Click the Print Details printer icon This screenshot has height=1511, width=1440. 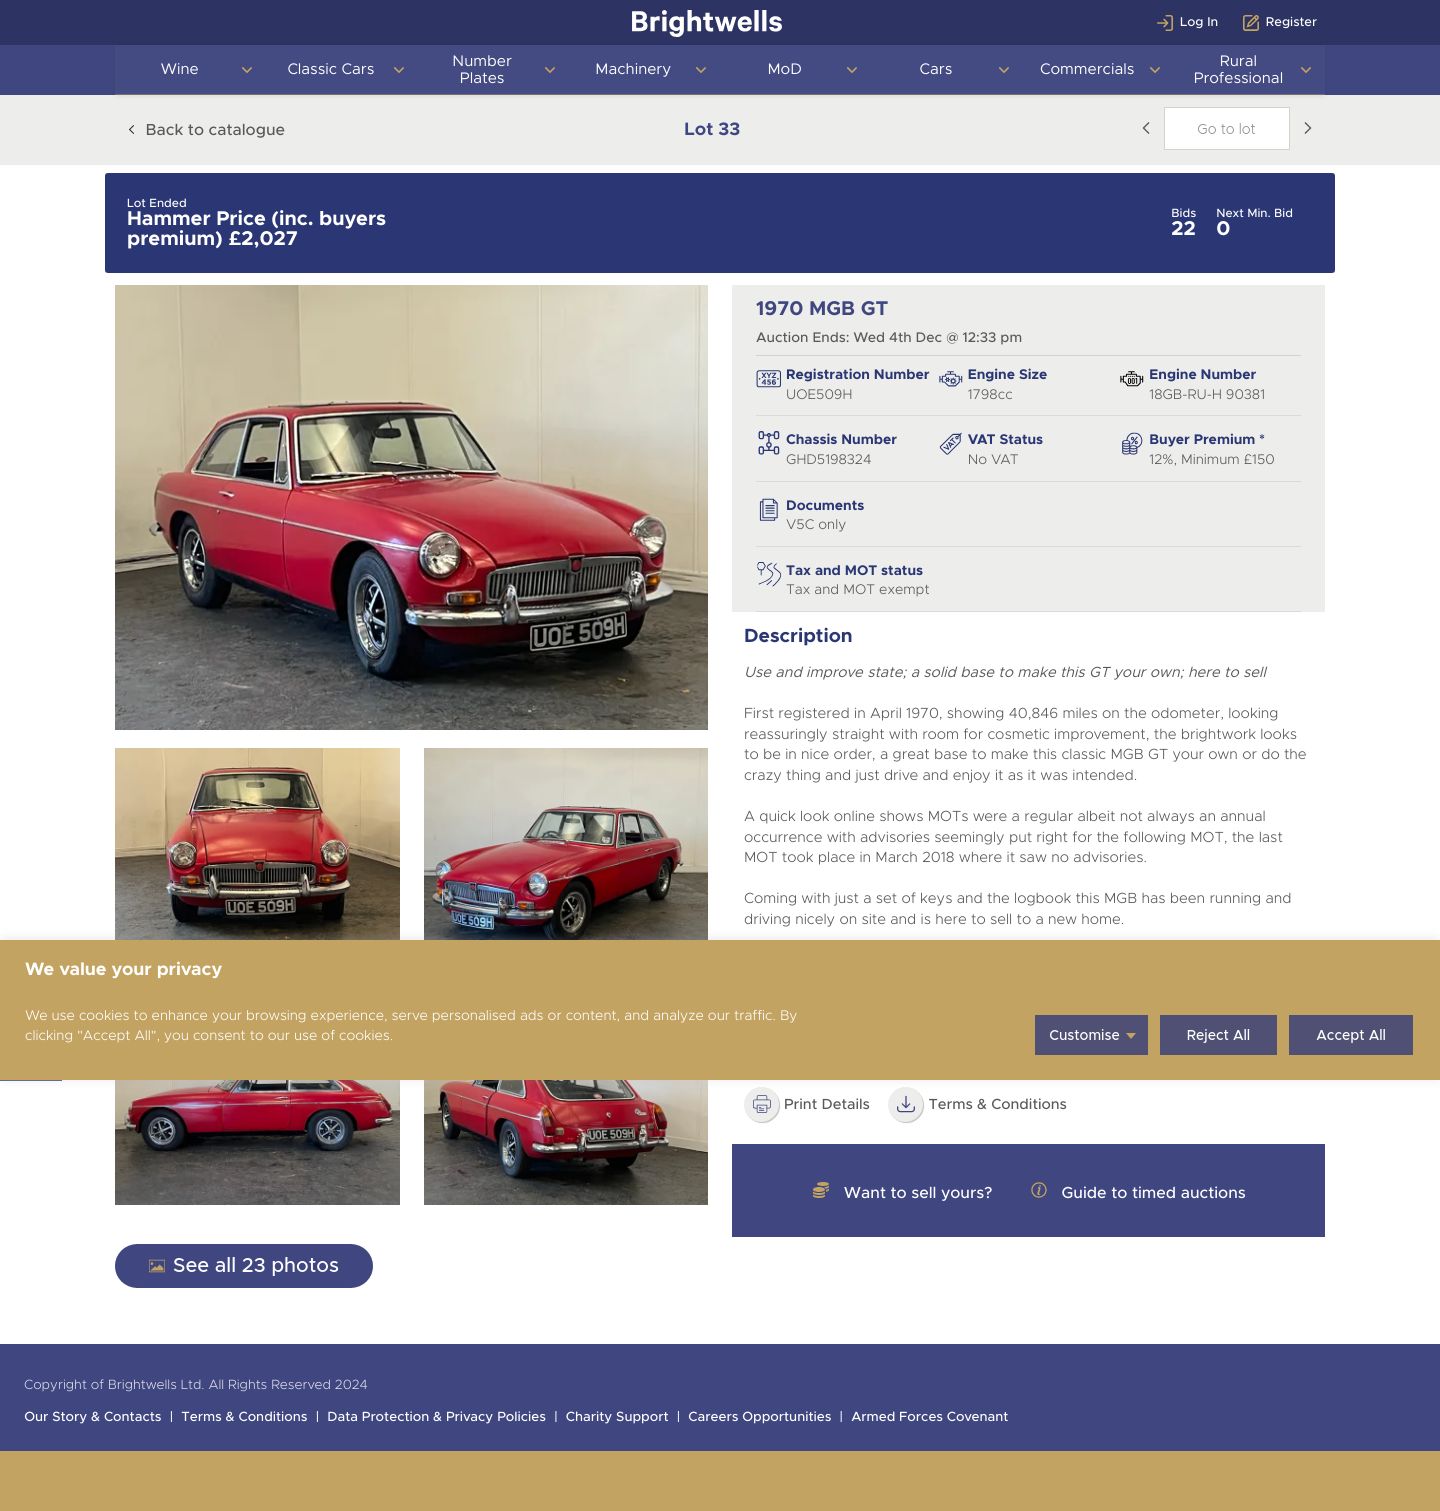pos(762,1104)
